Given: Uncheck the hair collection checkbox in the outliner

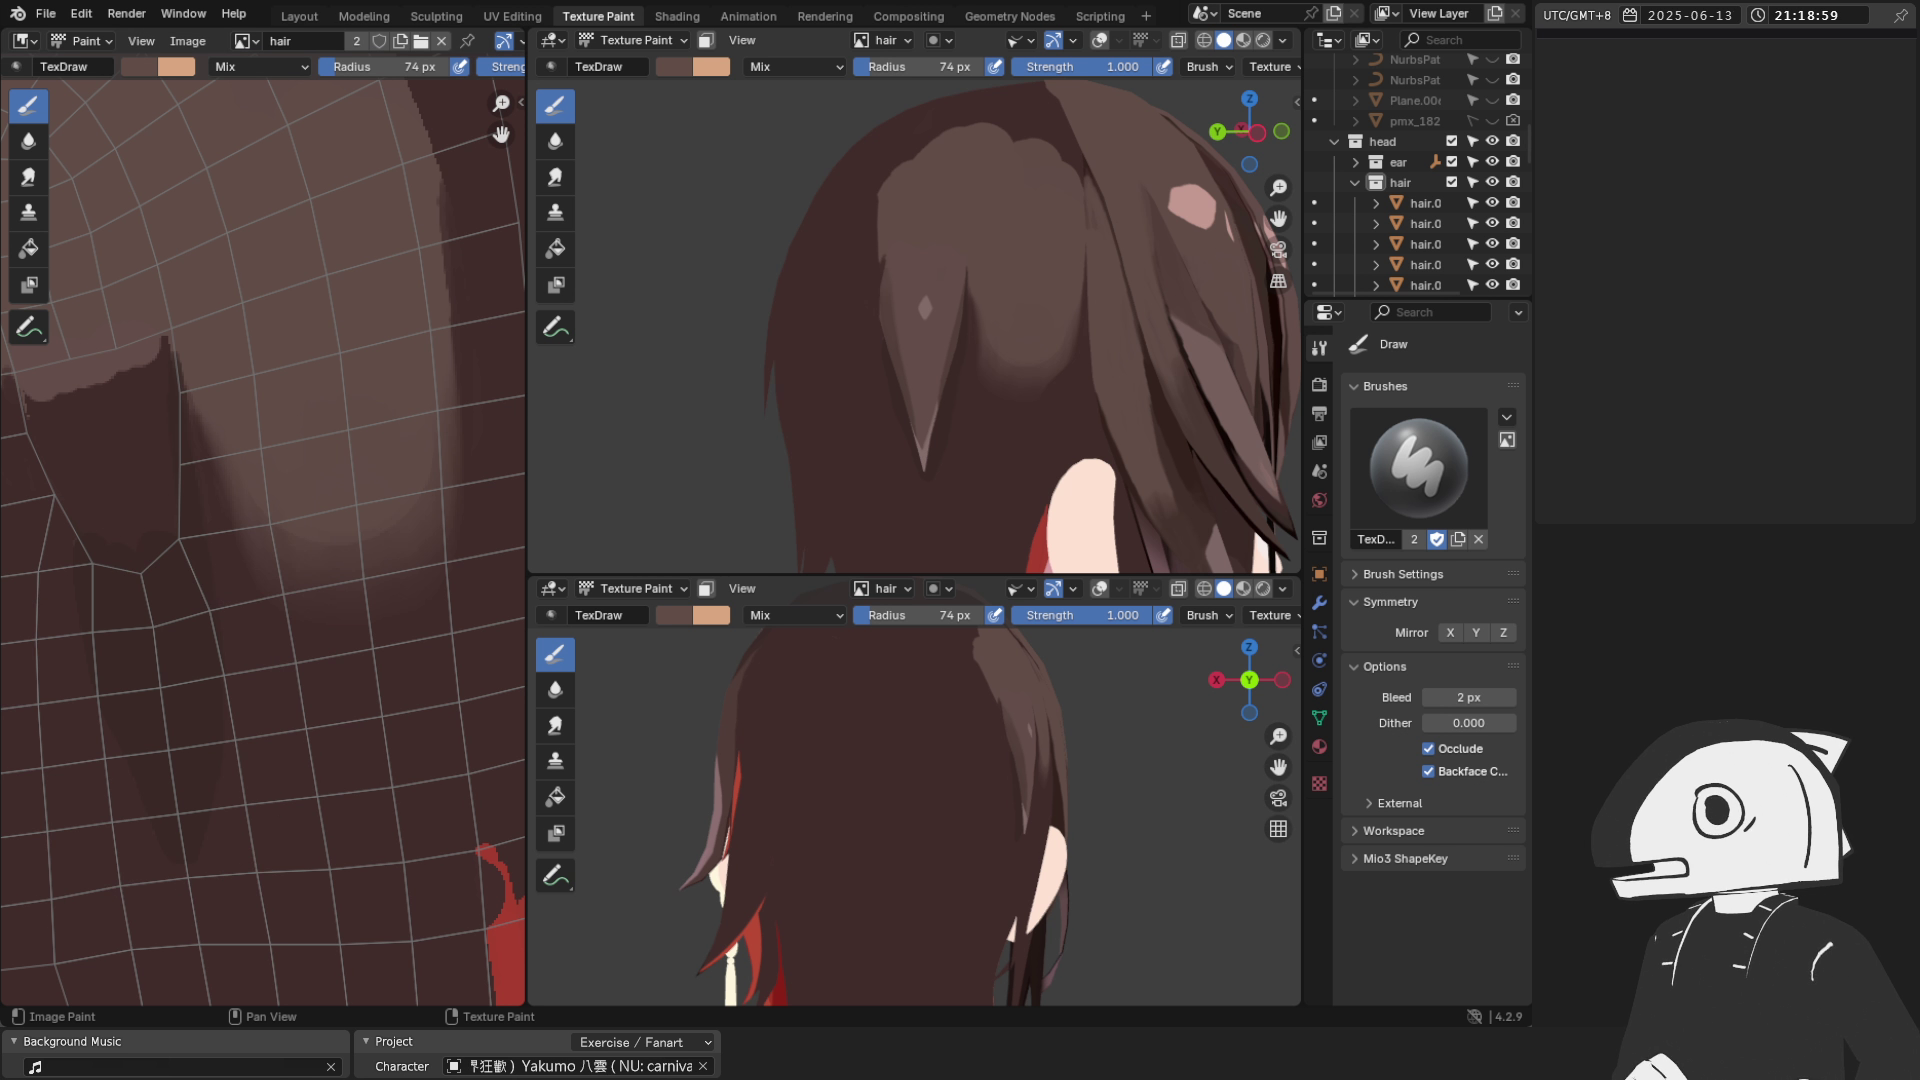Looking at the screenshot, I should tap(1452, 182).
